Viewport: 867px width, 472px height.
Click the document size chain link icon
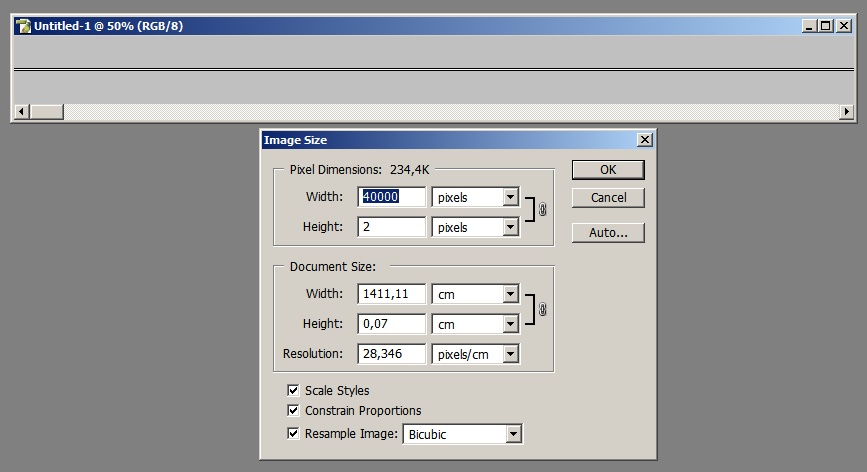[x=543, y=309]
